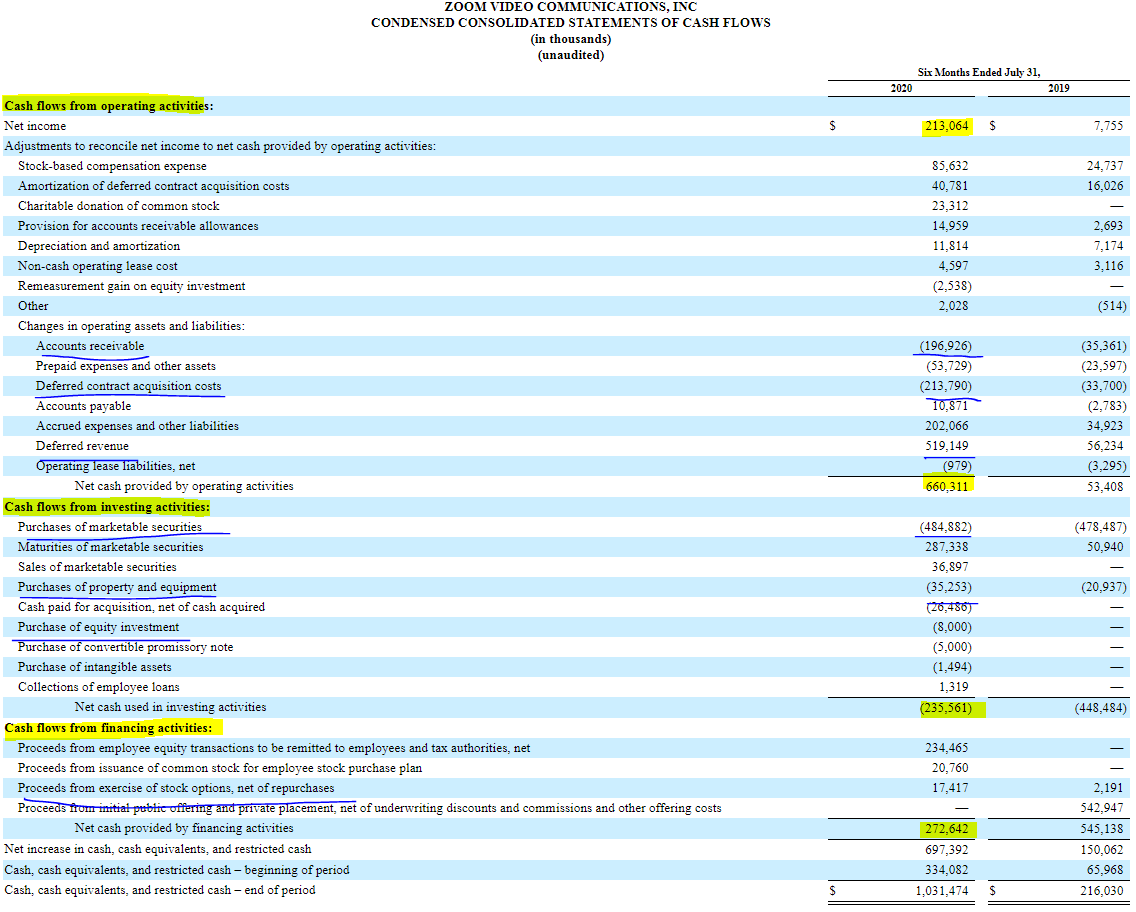Select the 'Accounts payable' label
The width and height of the screenshot is (1136, 912).
pyautogui.click(x=83, y=406)
